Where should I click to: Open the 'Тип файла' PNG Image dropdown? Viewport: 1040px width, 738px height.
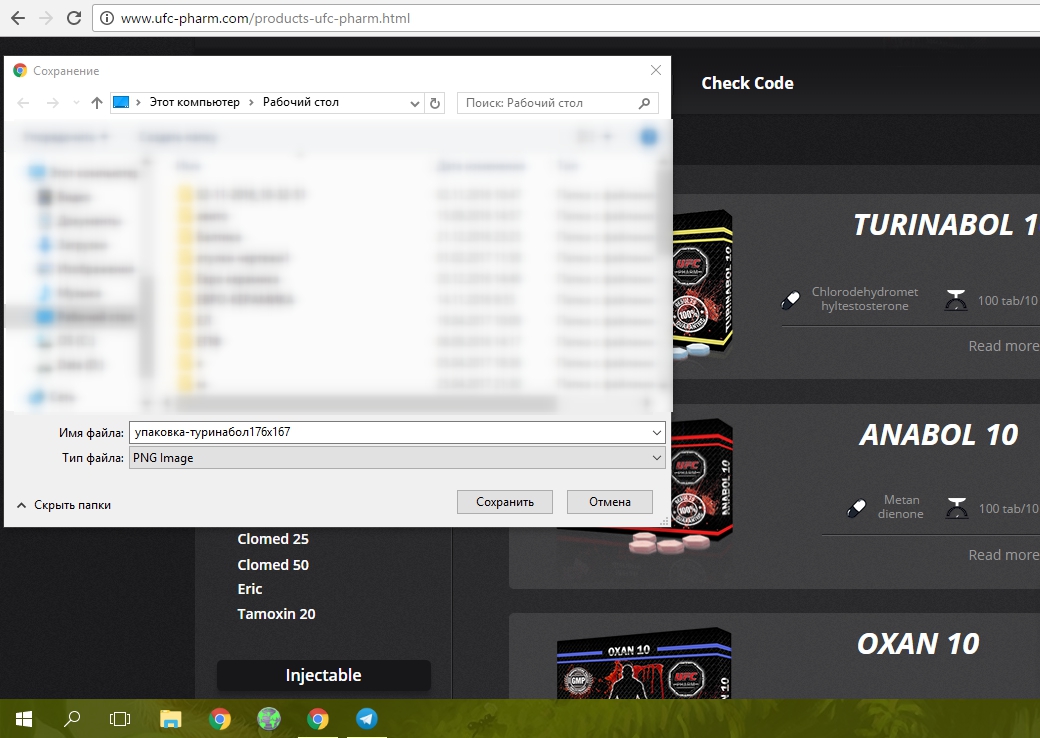[656, 457]
